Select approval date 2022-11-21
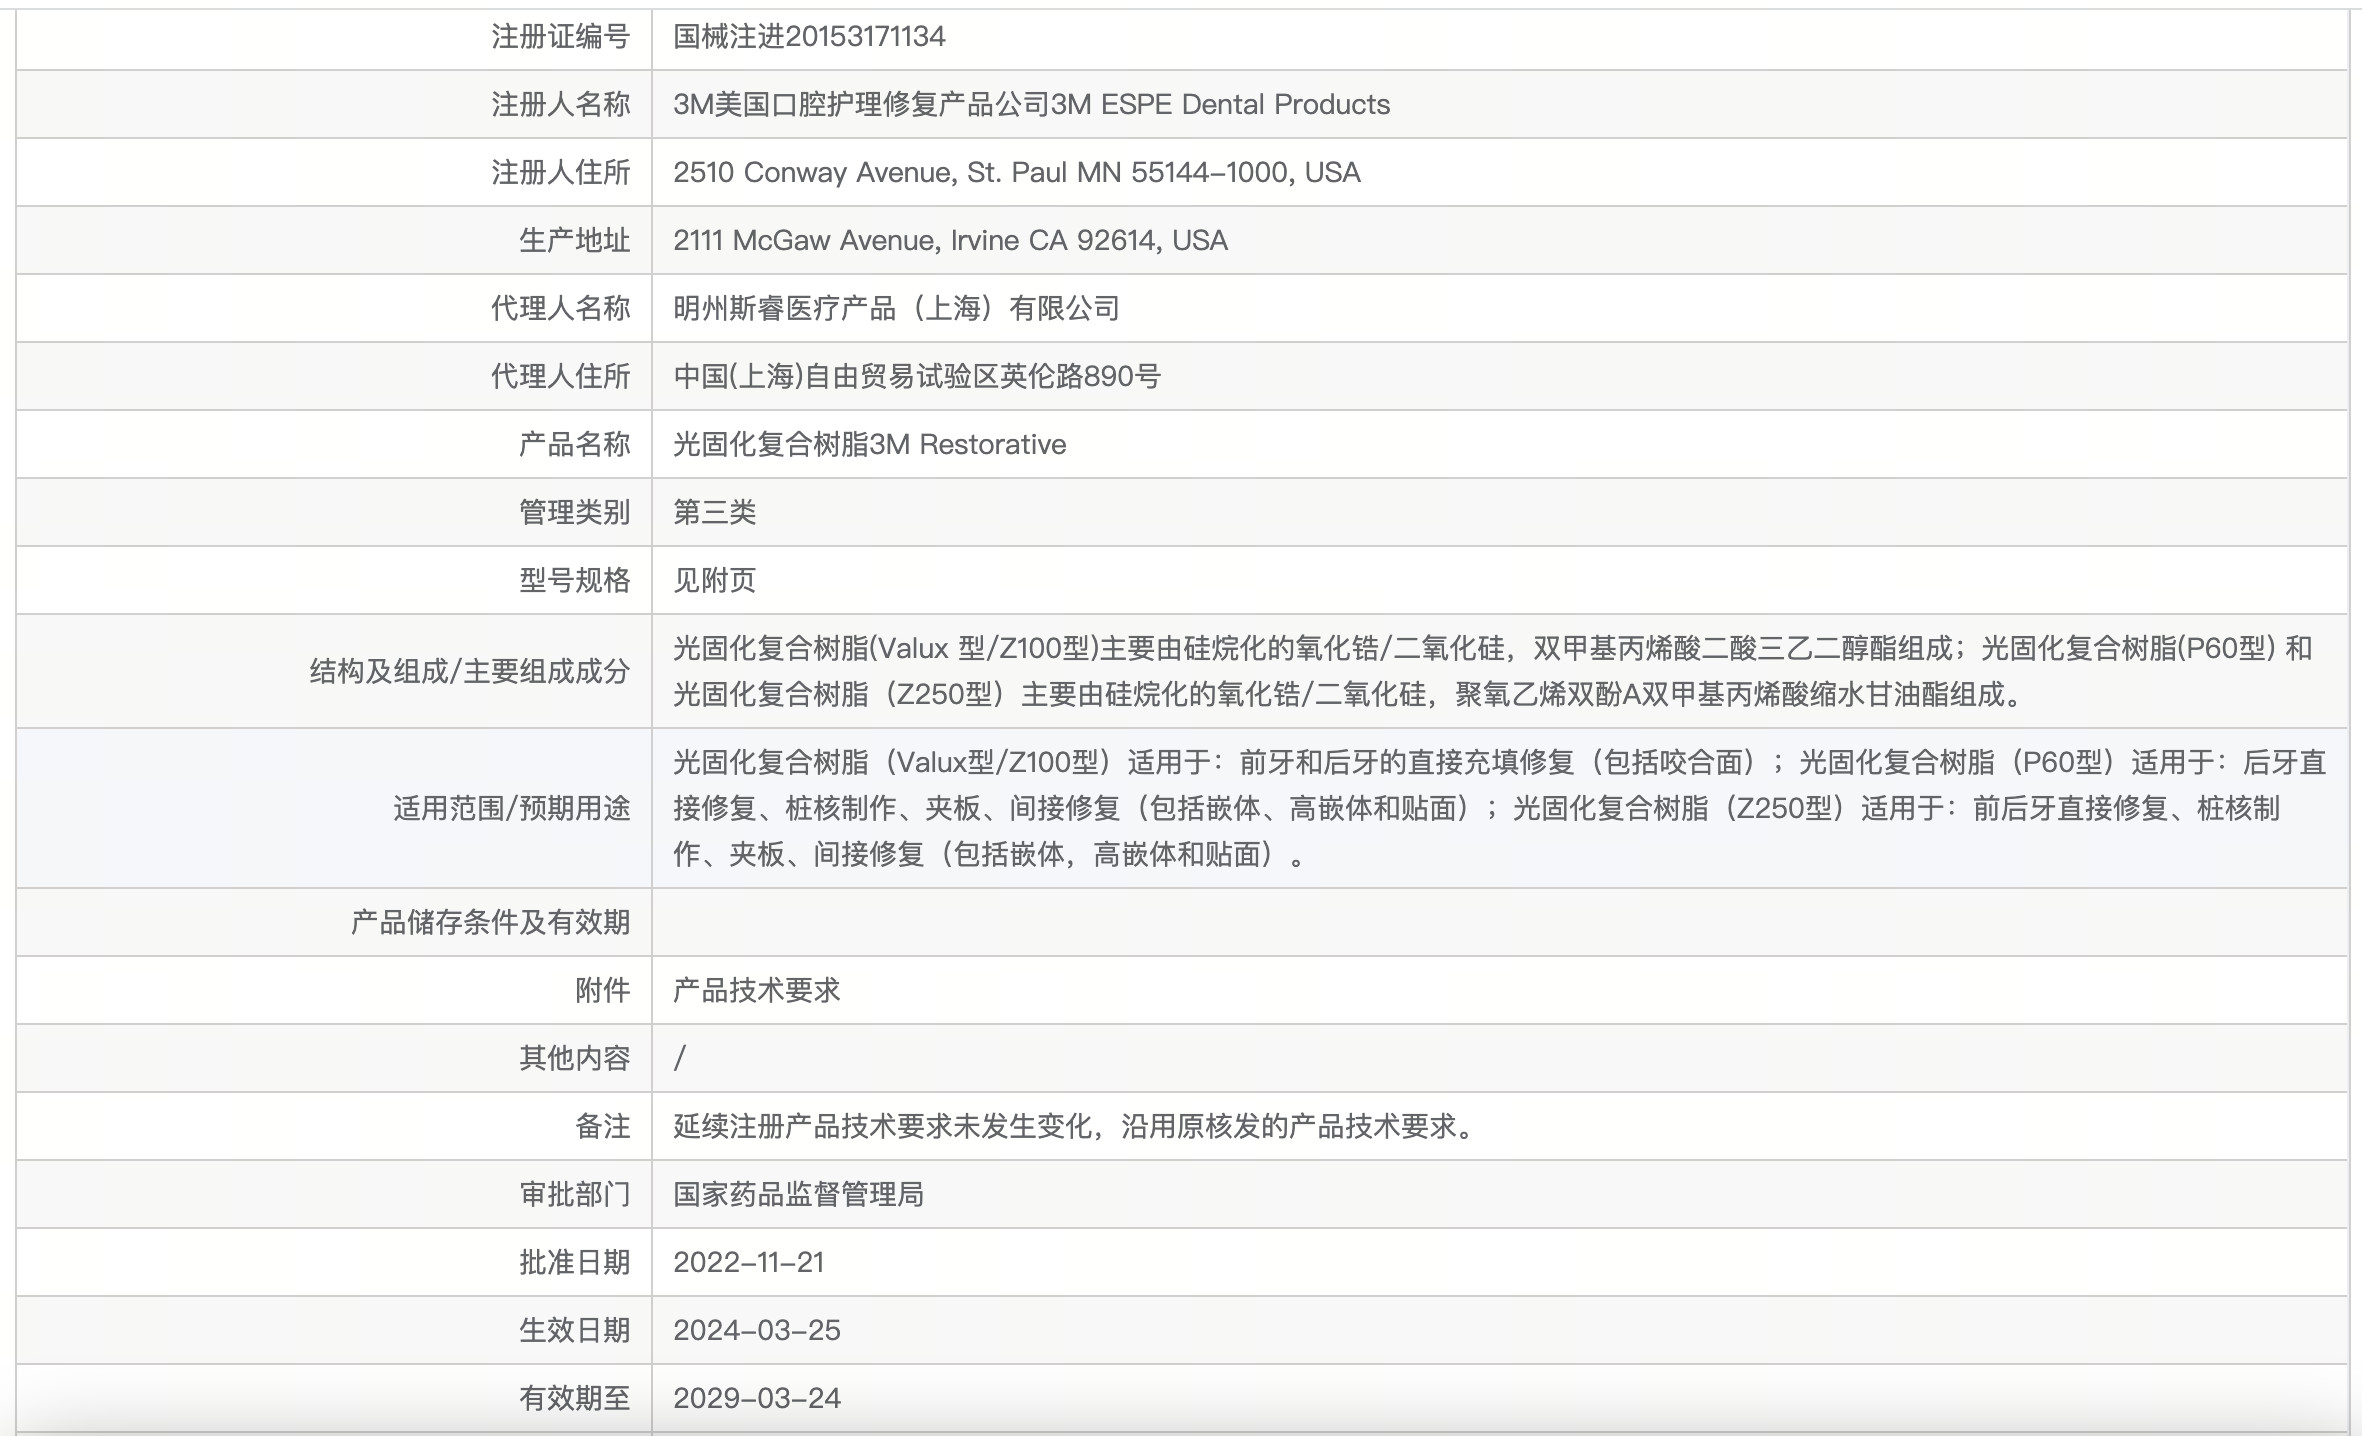 click(x=749, y=1262)
